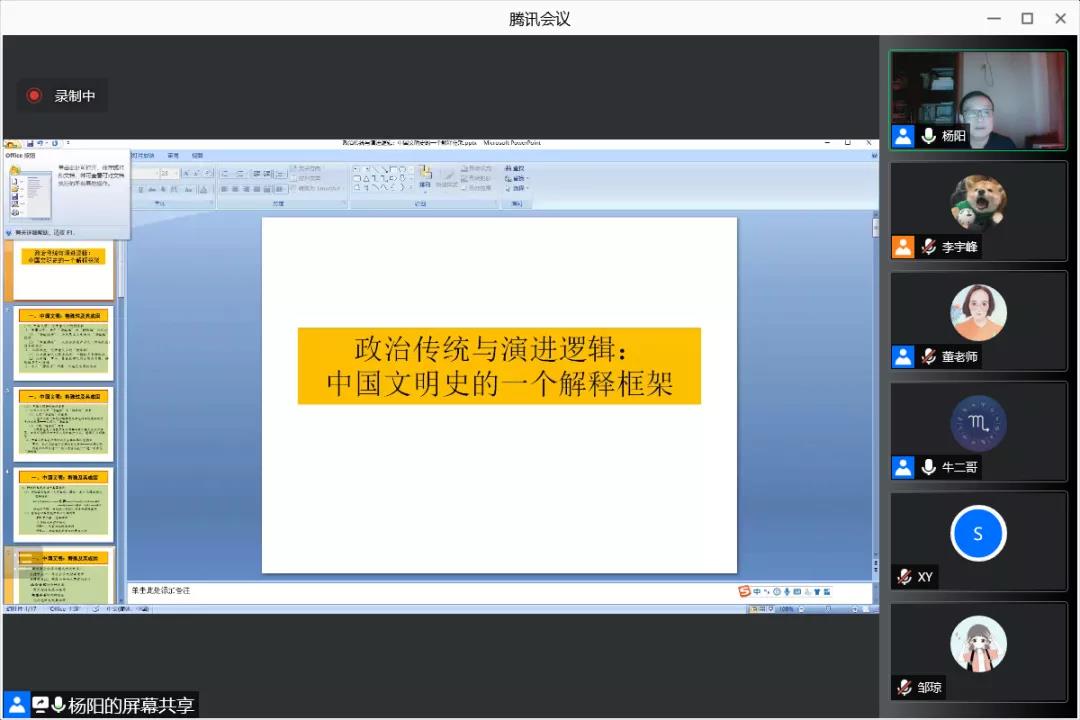1080x720 pixels.
Task: Click 李宇峰's dog avatar
Action: pyautogui.click(x=978, y=202)
